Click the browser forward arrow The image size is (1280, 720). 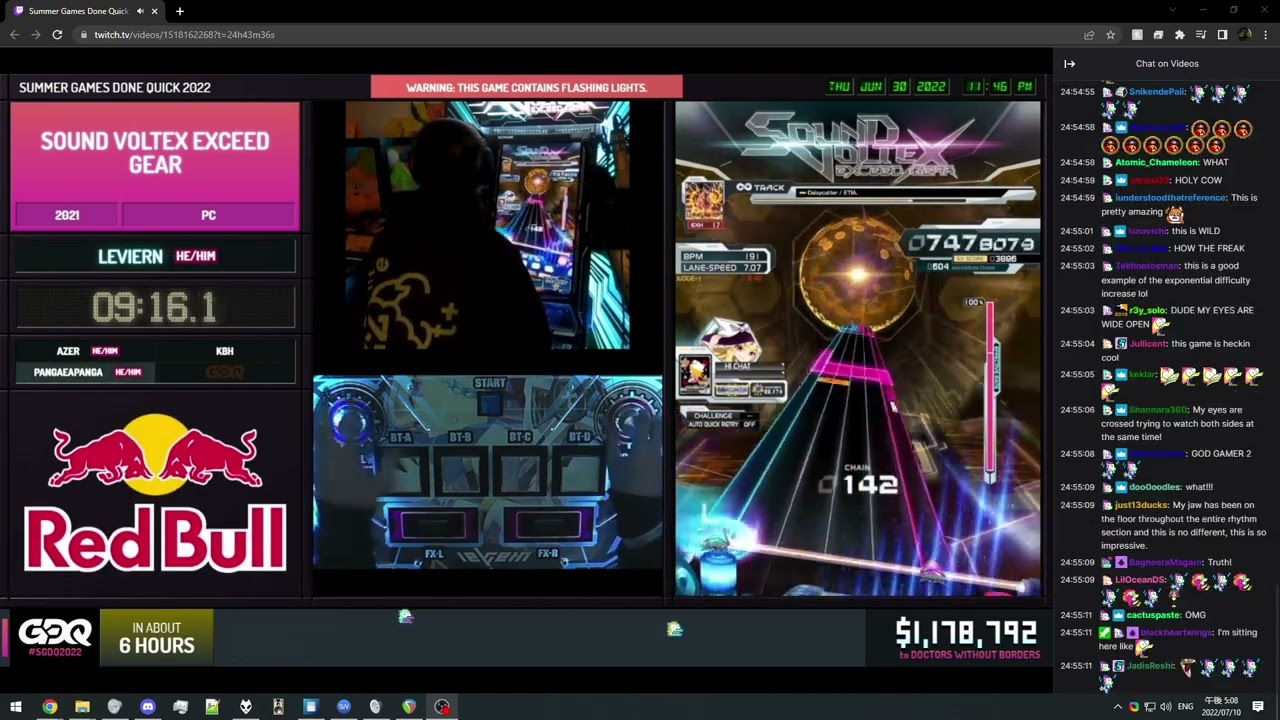click(x=36, y=34)
